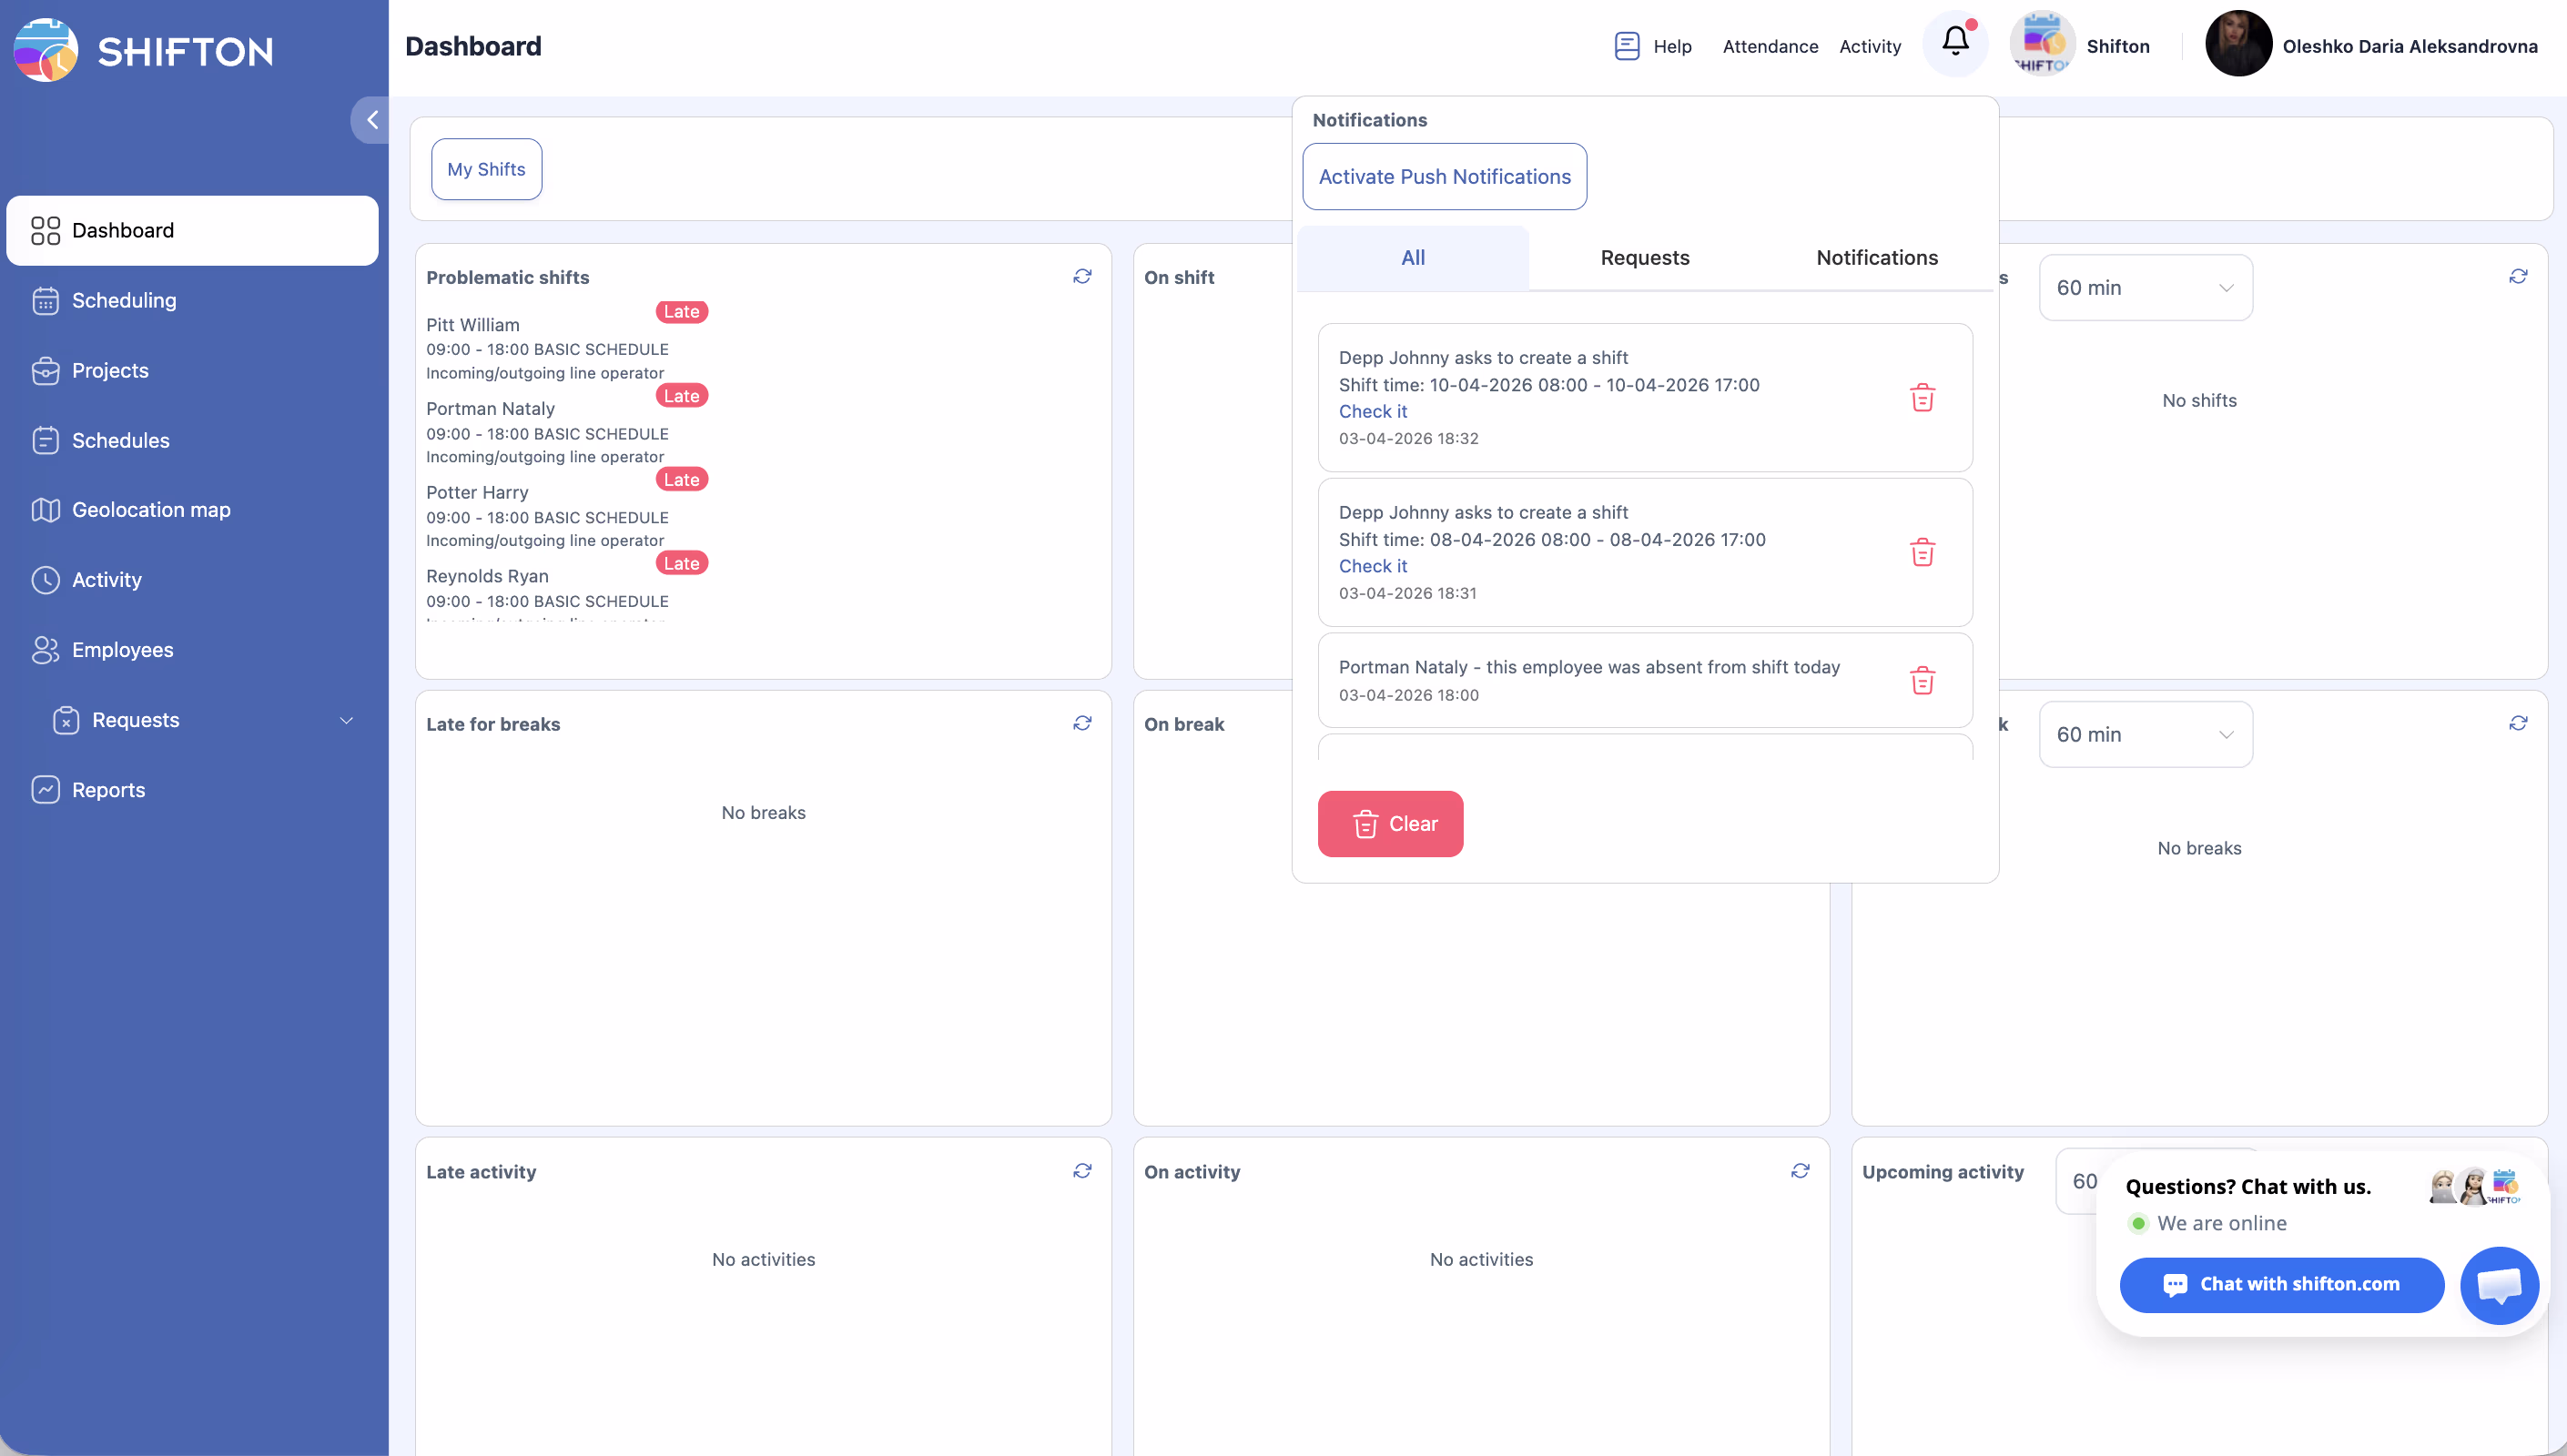The height and width of the screenshot is (1456, 2567).
Task: Open the upcoming breaks 60 min dropdown
Action: click(2145, 735)
